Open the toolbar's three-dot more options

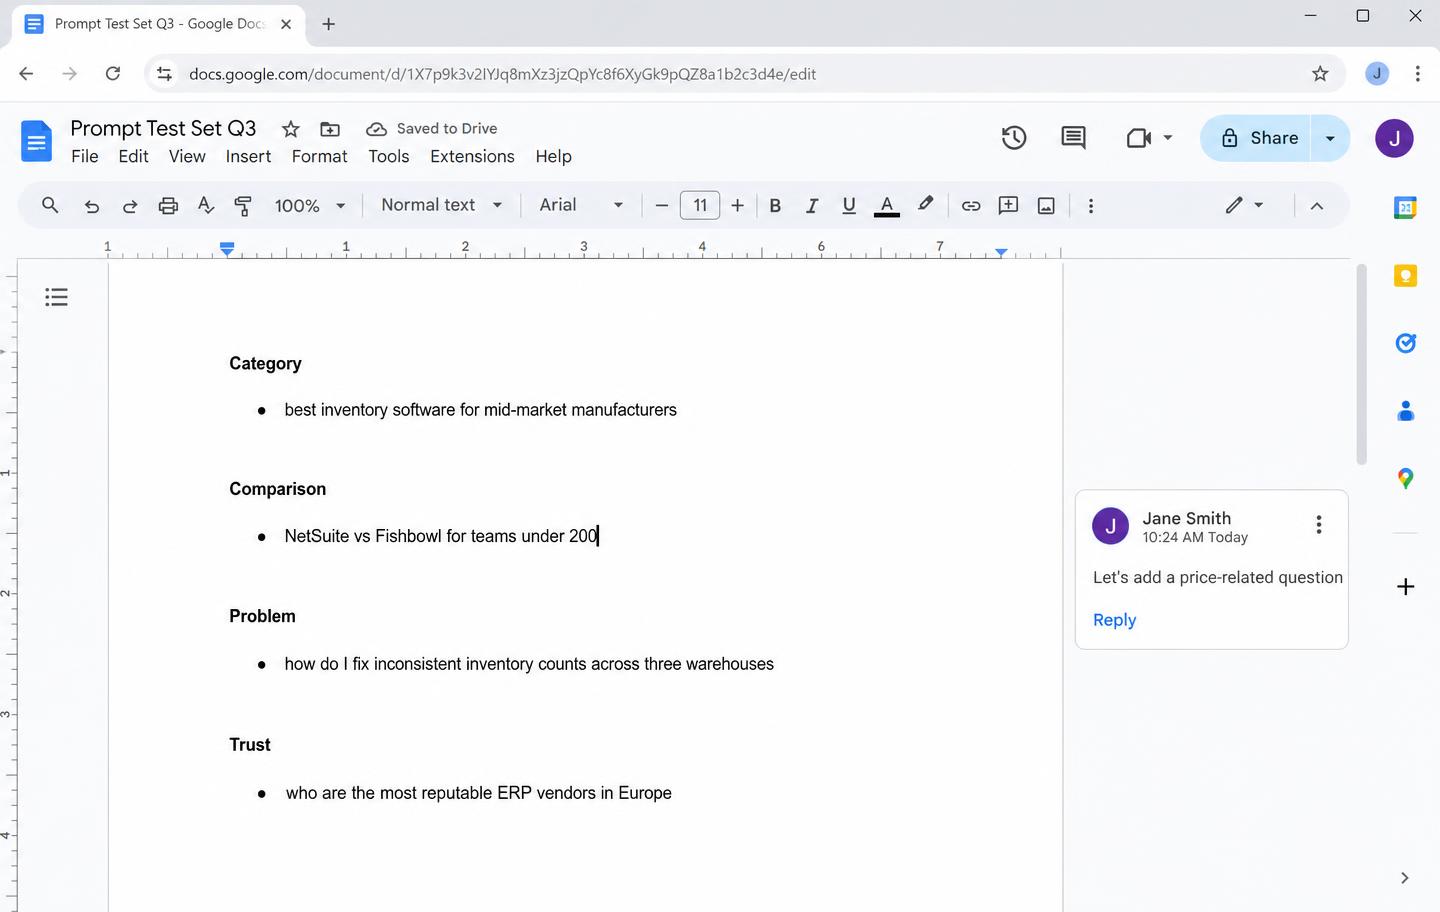coord(1091,206)
